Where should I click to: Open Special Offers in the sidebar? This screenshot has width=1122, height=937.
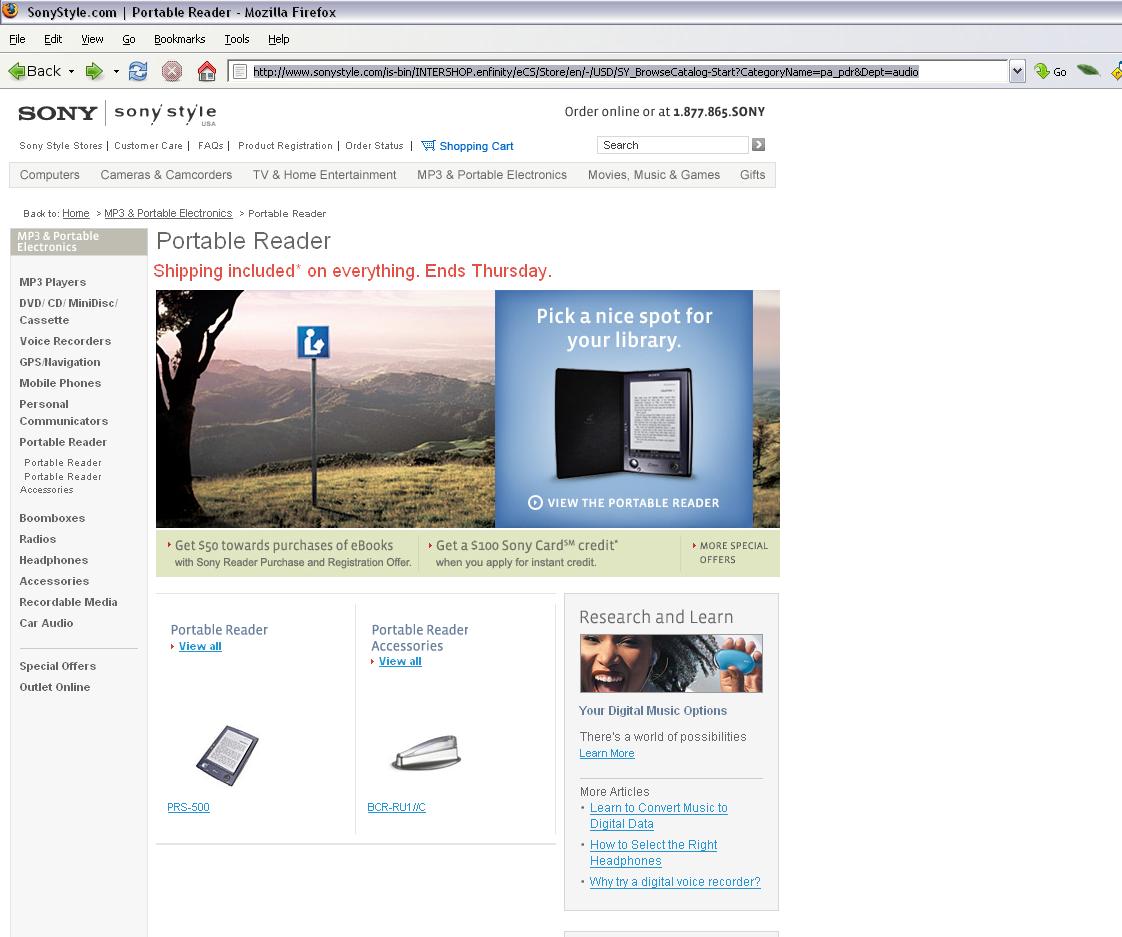57,666
